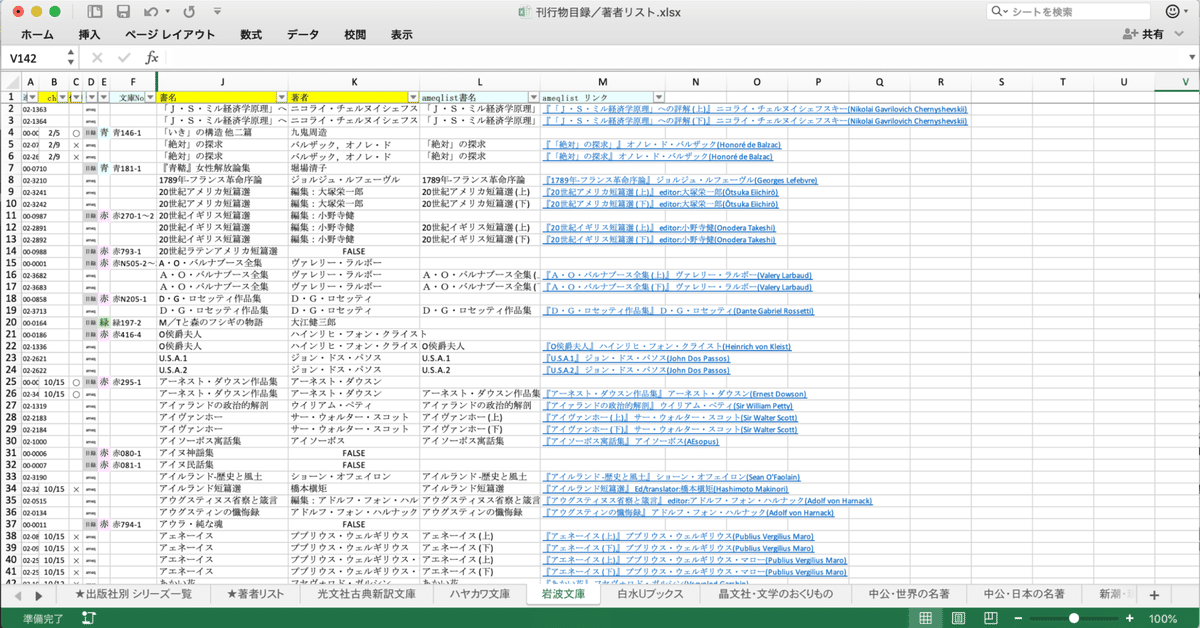Select the FALSE cell in アイヌ神謡集 row
1200x628 pixels.
coord(354,454)
